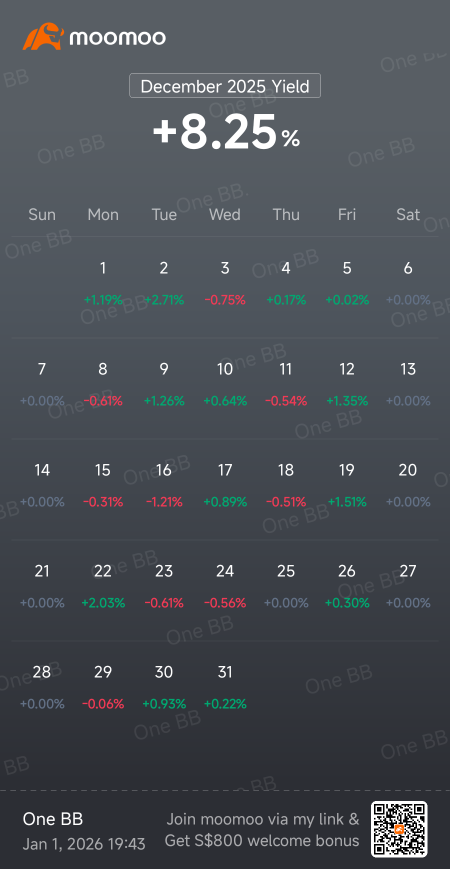
Task: Click day 16 showing -1.21% loss
Action: [x=164, y=485]
